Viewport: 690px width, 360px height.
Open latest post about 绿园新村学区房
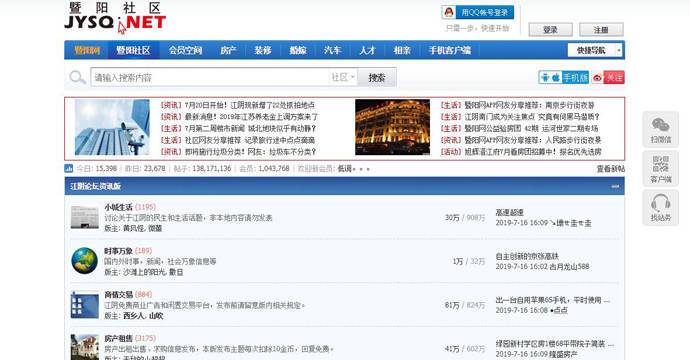coord(554,344)
